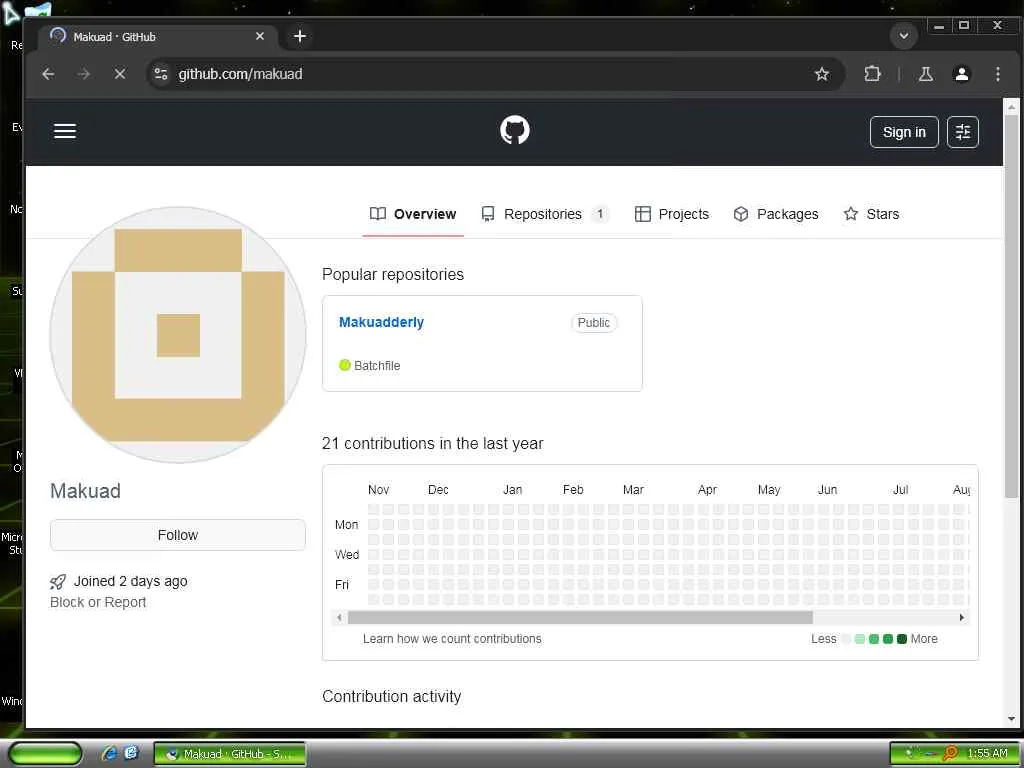Open Chrome Labs flask icon

point(925,74)
